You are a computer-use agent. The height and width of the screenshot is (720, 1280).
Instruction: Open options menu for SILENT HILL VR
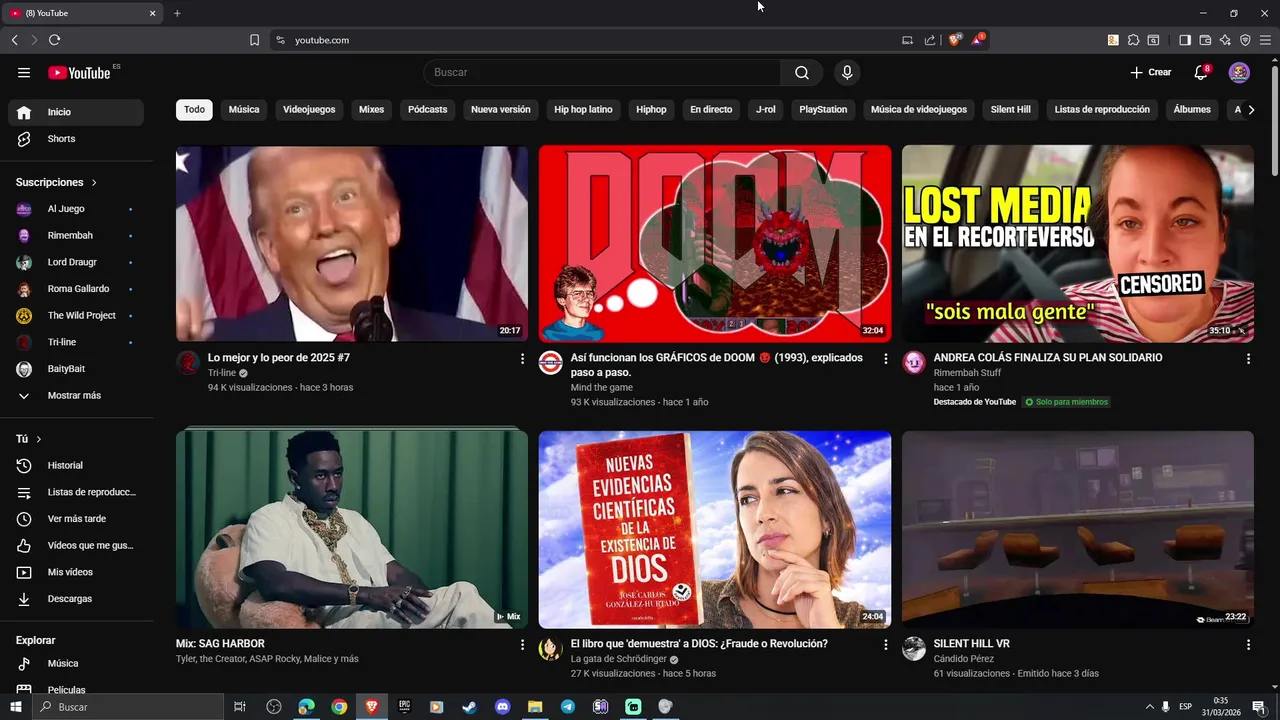(1248, 645)
